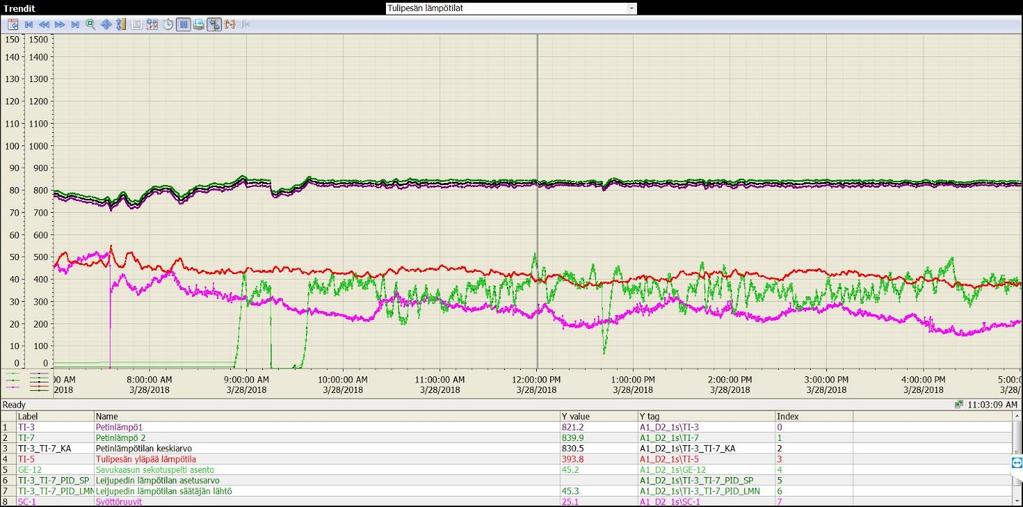Print the trend chart

point(198,24)
